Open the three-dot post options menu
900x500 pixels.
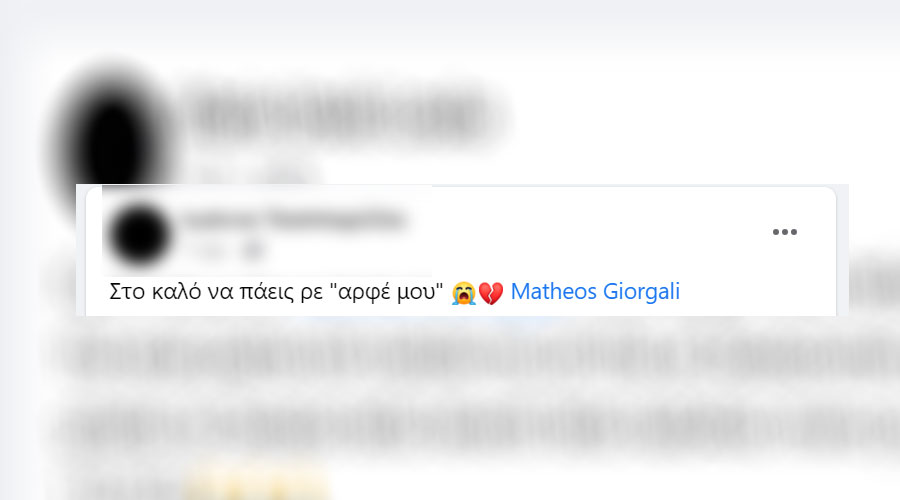coord(784,232)
